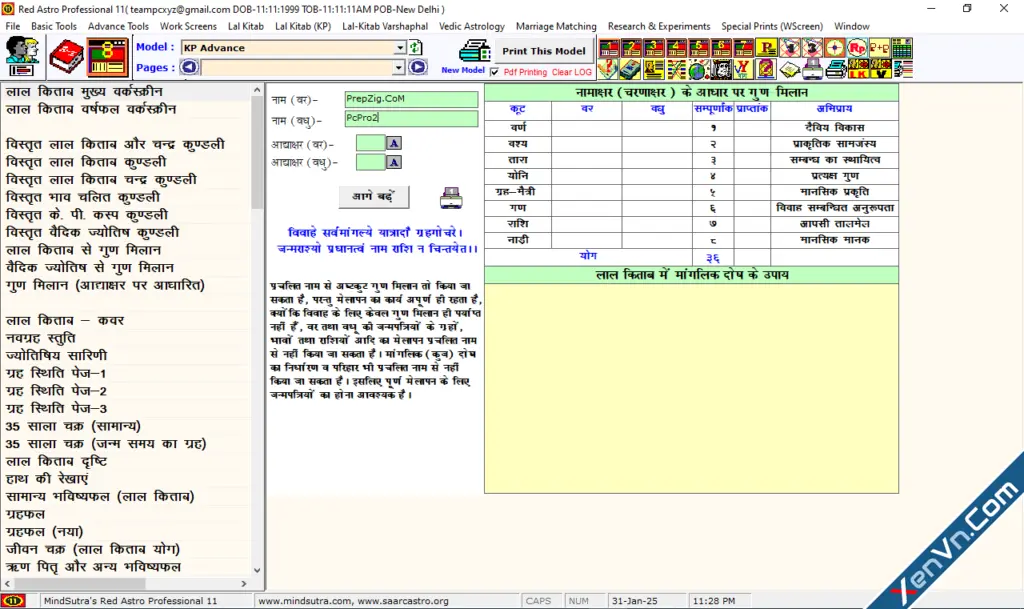Image resolution: width=1024 pixels, height=609 pixels.
Task: Click the Pdf Printing label
Action: (525, 72)
